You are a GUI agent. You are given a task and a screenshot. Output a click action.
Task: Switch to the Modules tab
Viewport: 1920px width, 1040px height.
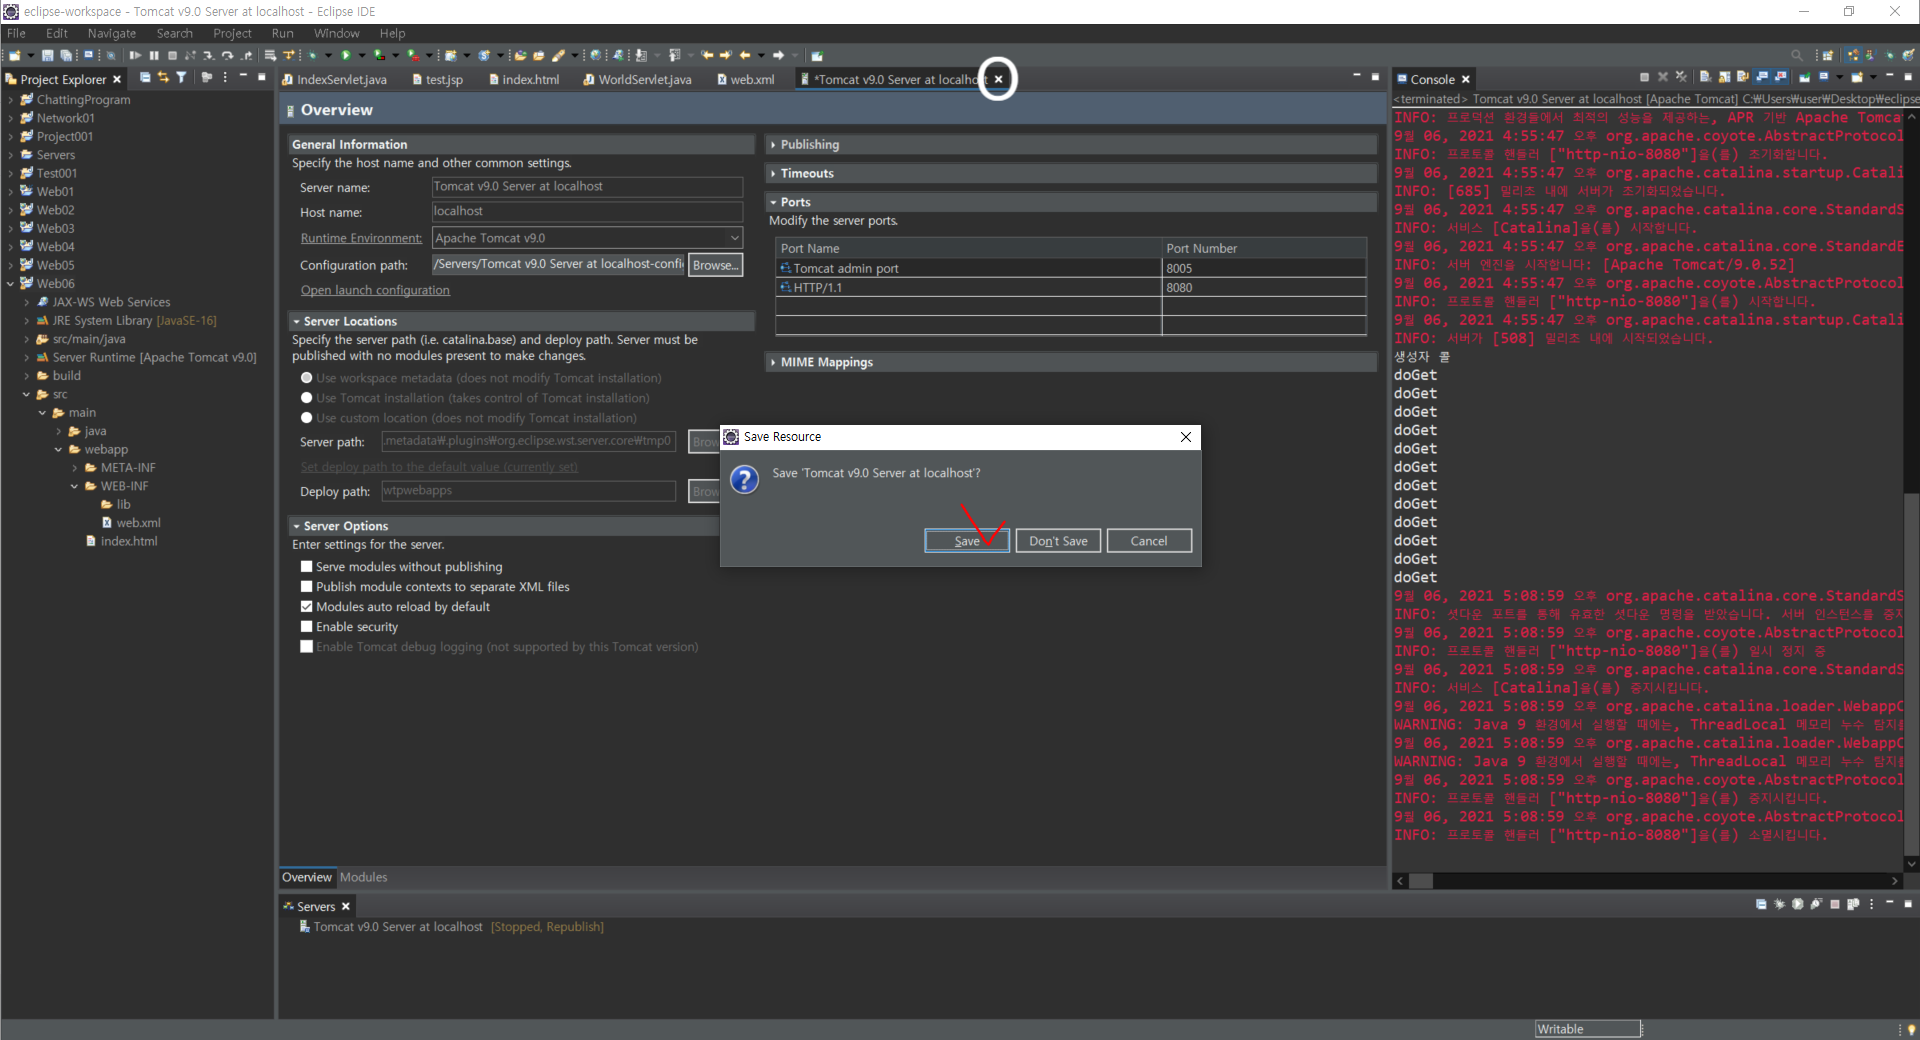coord(363,877)
